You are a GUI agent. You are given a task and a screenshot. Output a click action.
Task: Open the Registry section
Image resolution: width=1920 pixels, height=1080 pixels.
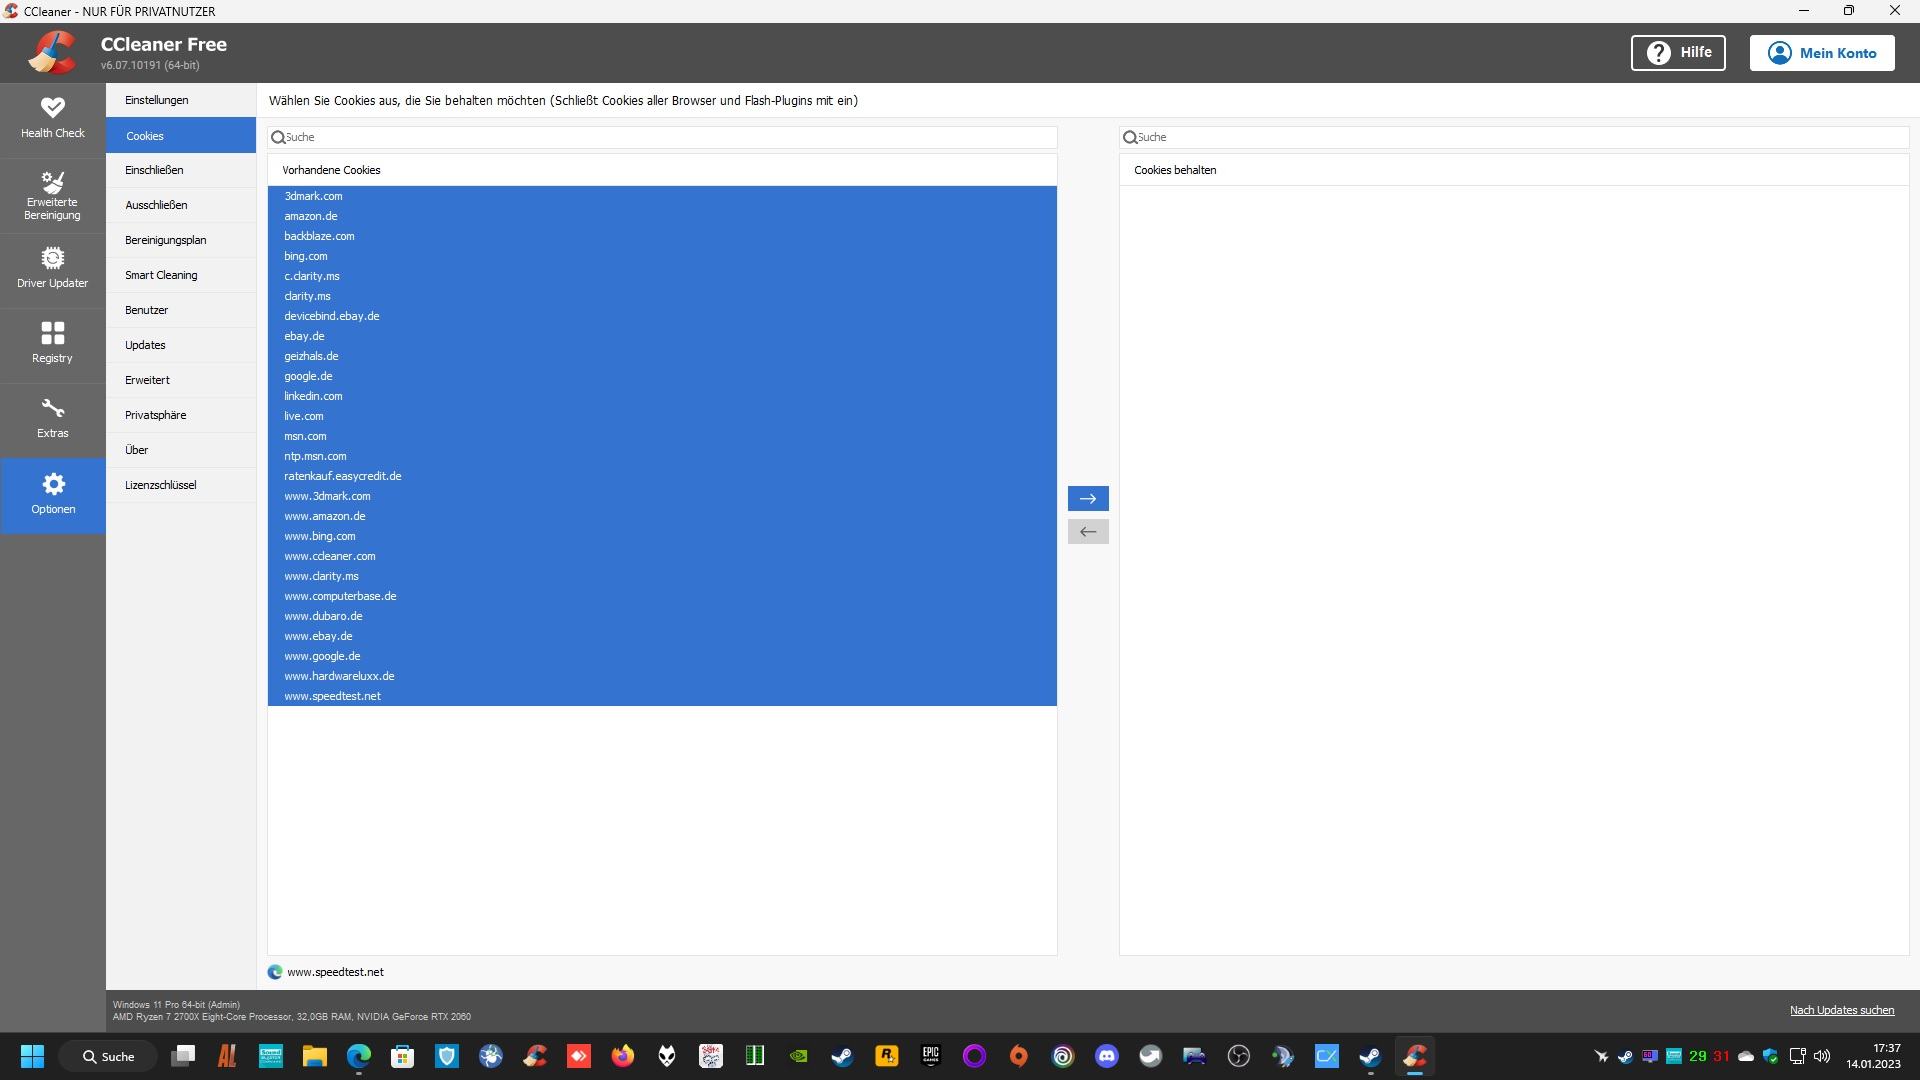(53, 343)
